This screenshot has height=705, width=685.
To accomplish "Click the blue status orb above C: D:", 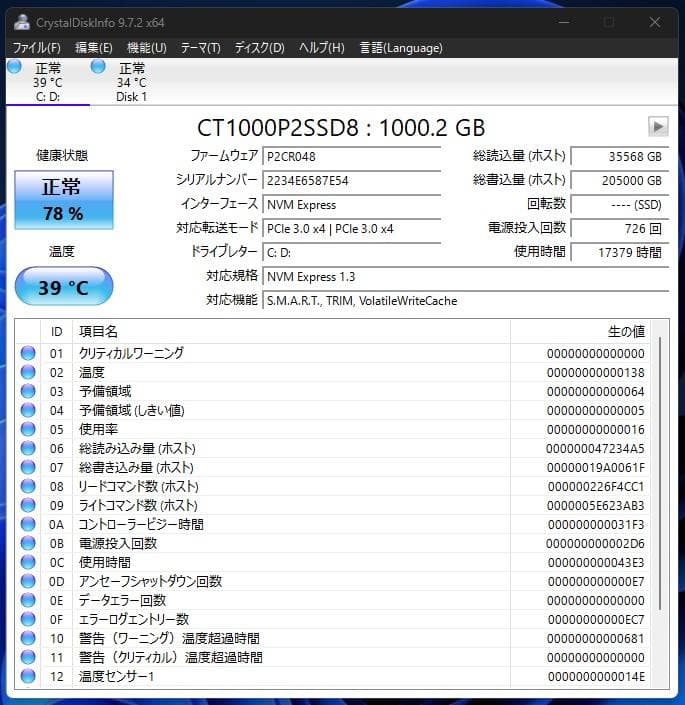I will pos(14,67).
